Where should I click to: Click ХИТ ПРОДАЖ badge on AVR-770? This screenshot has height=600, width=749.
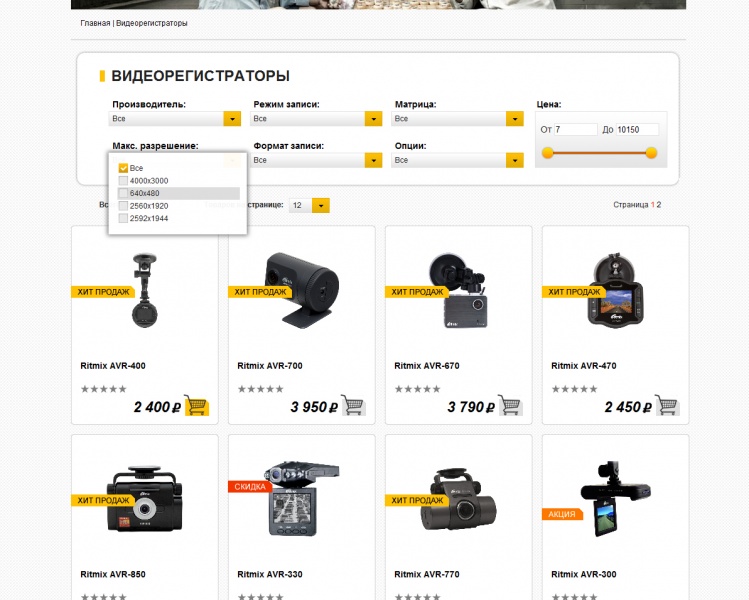tap(417, 501)
